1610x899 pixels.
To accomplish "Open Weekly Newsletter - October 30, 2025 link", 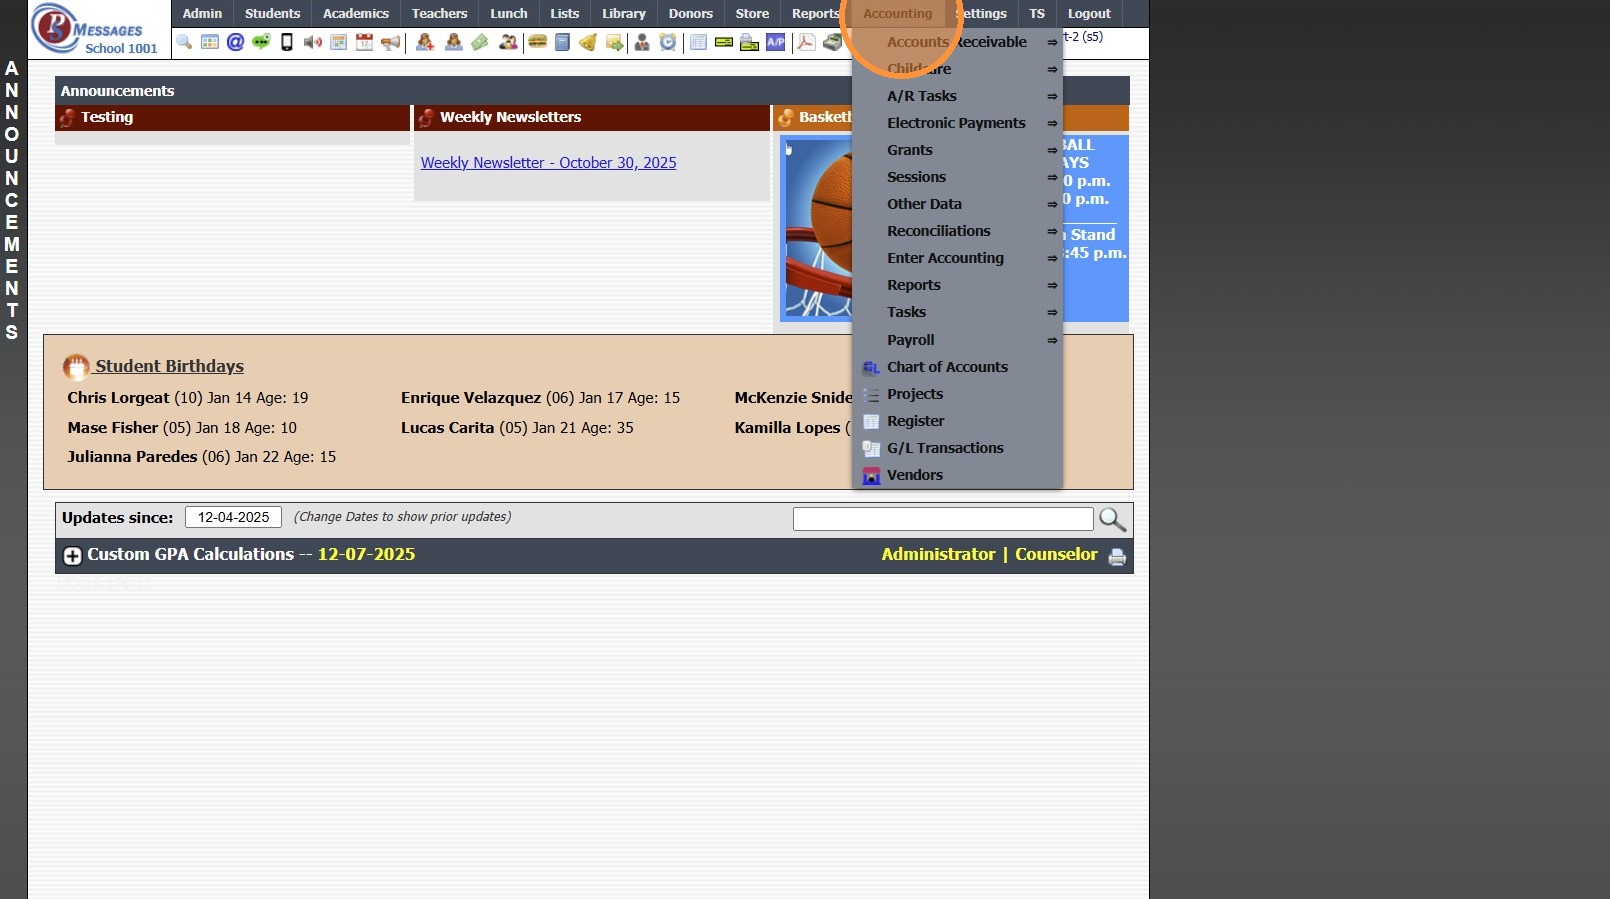I will click(548, 163).
